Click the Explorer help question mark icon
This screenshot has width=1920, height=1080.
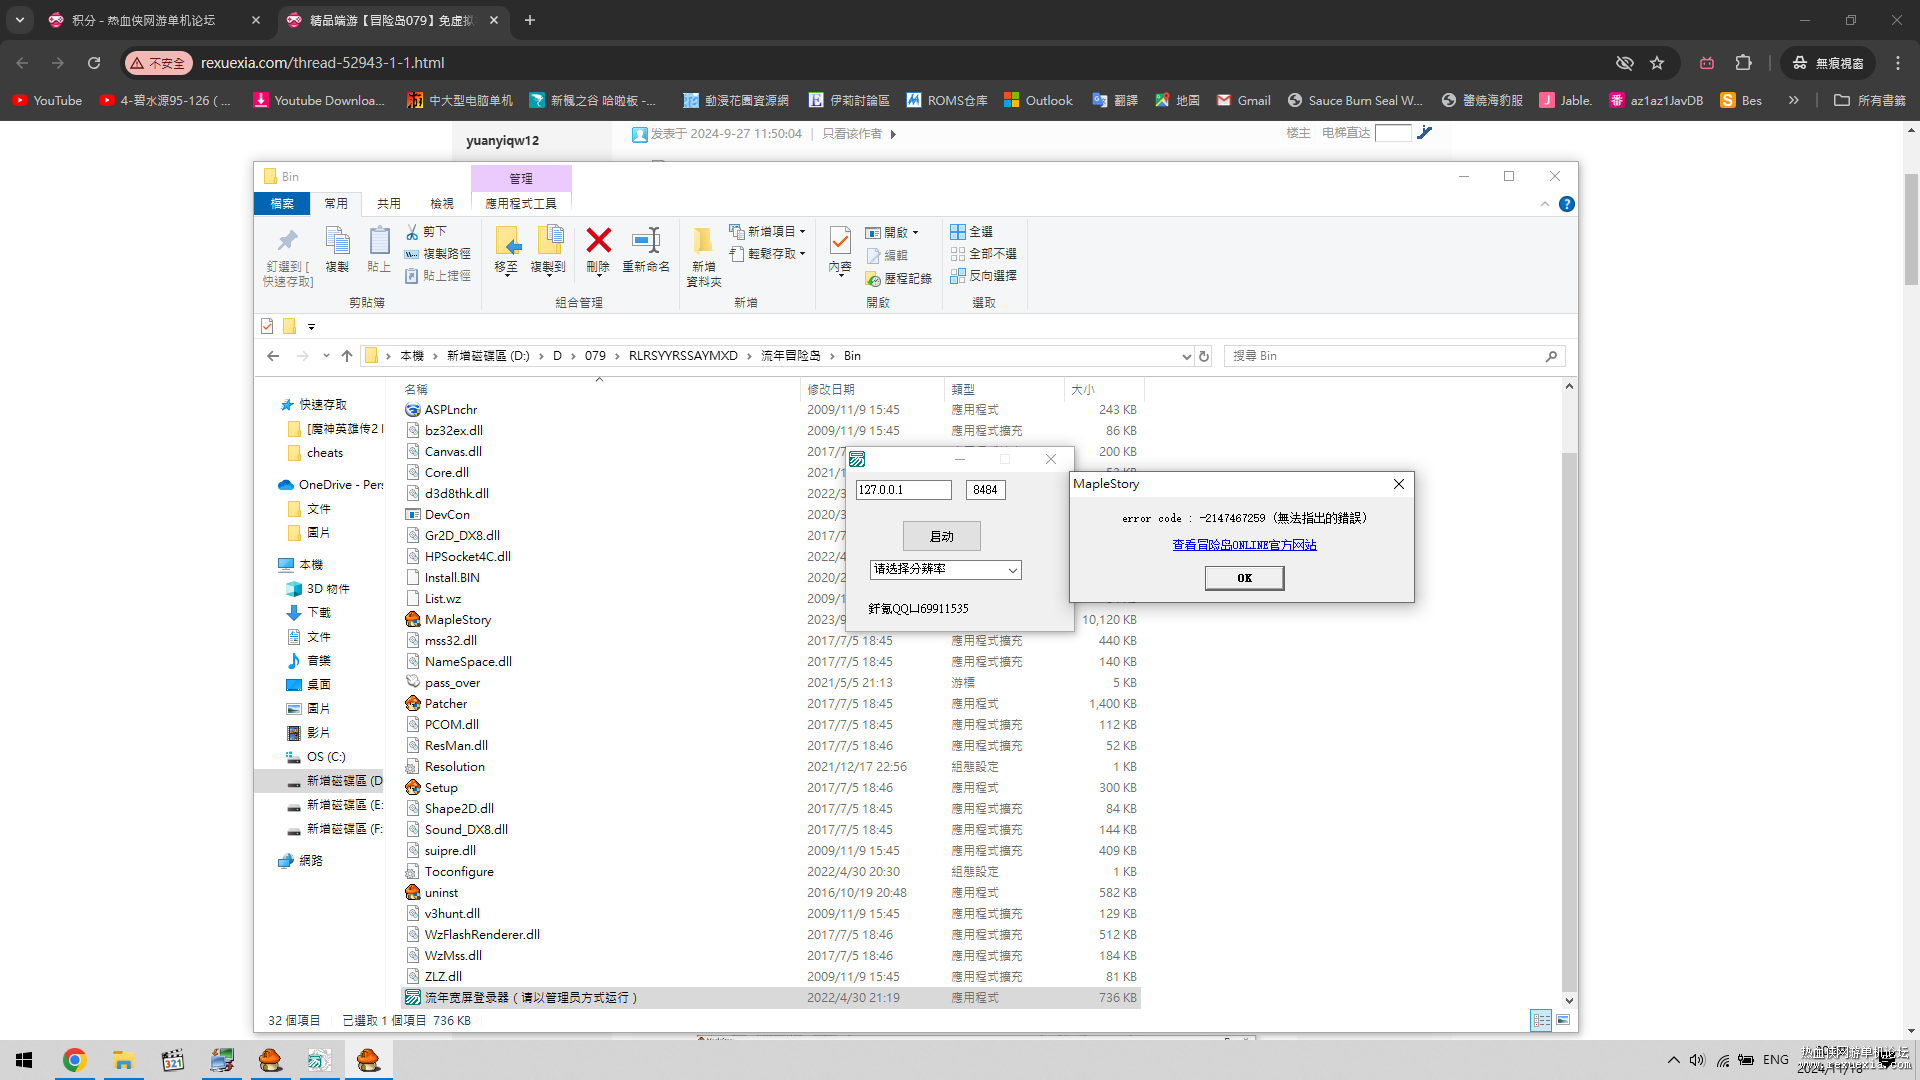click(1567, 204)
